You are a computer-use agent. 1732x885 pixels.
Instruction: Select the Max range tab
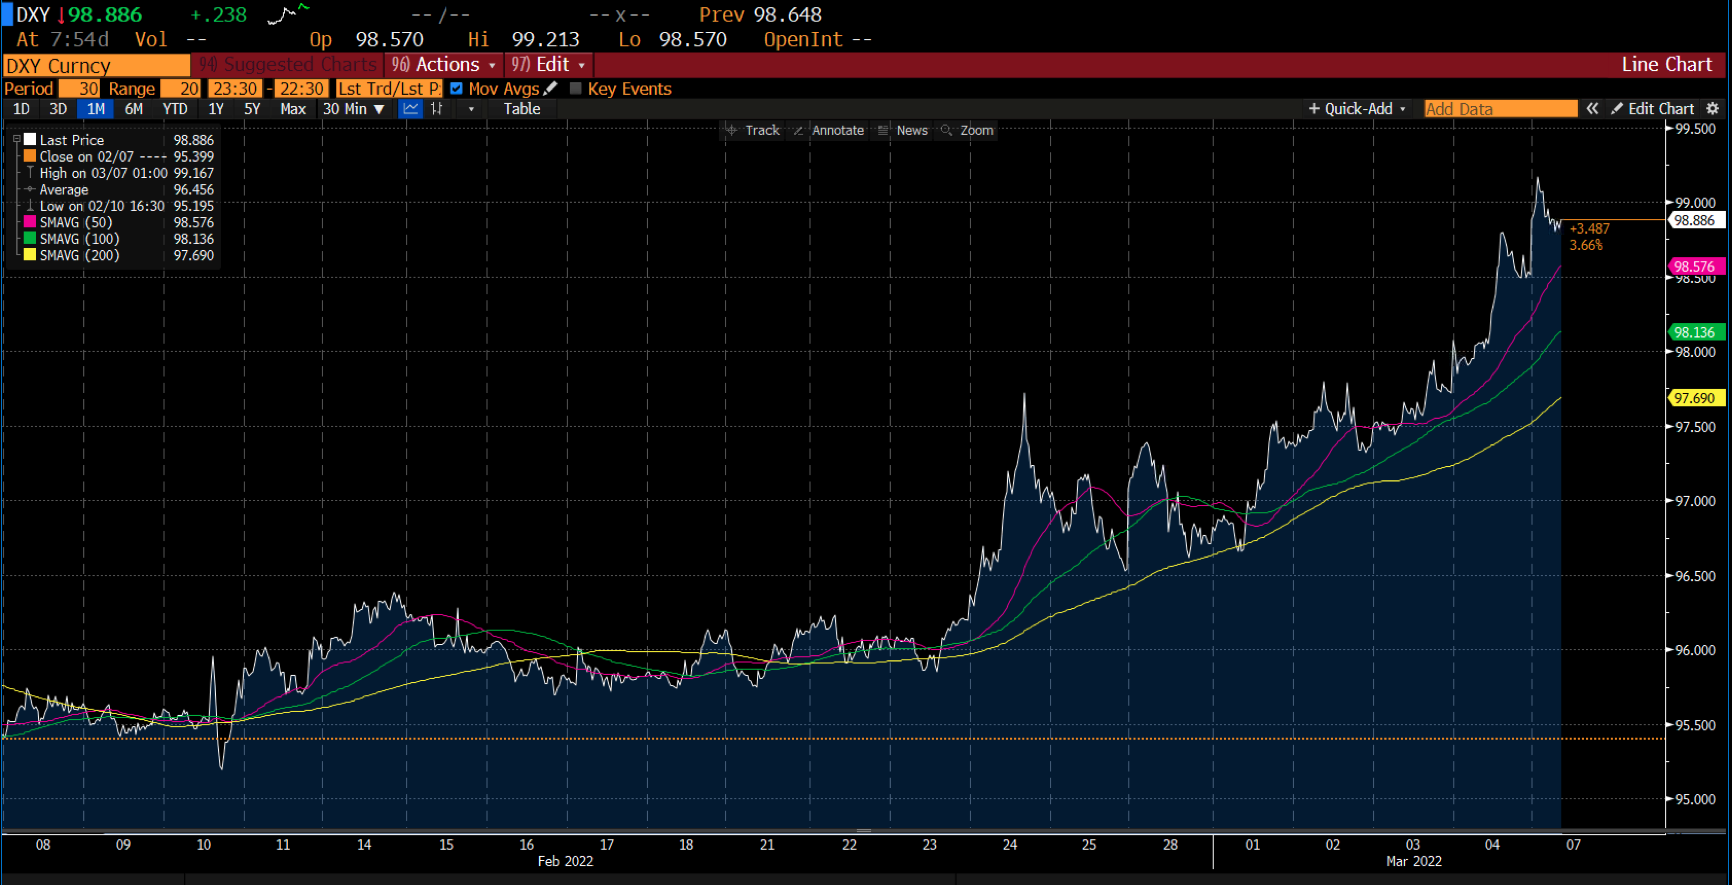(x=293, y=109)
